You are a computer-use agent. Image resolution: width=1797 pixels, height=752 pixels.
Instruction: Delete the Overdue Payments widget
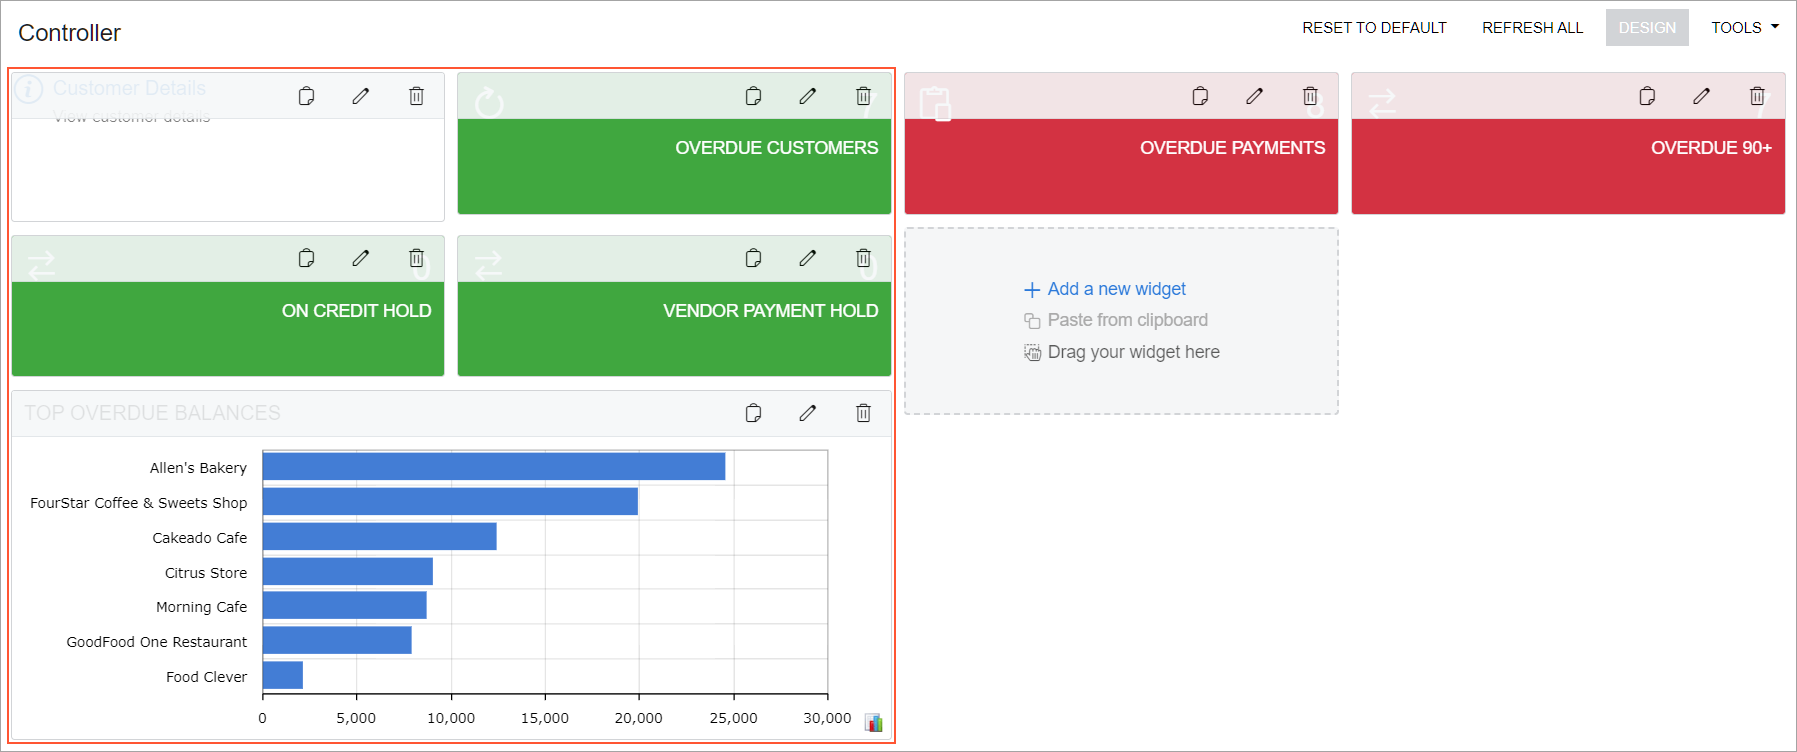coord(1310,96)
